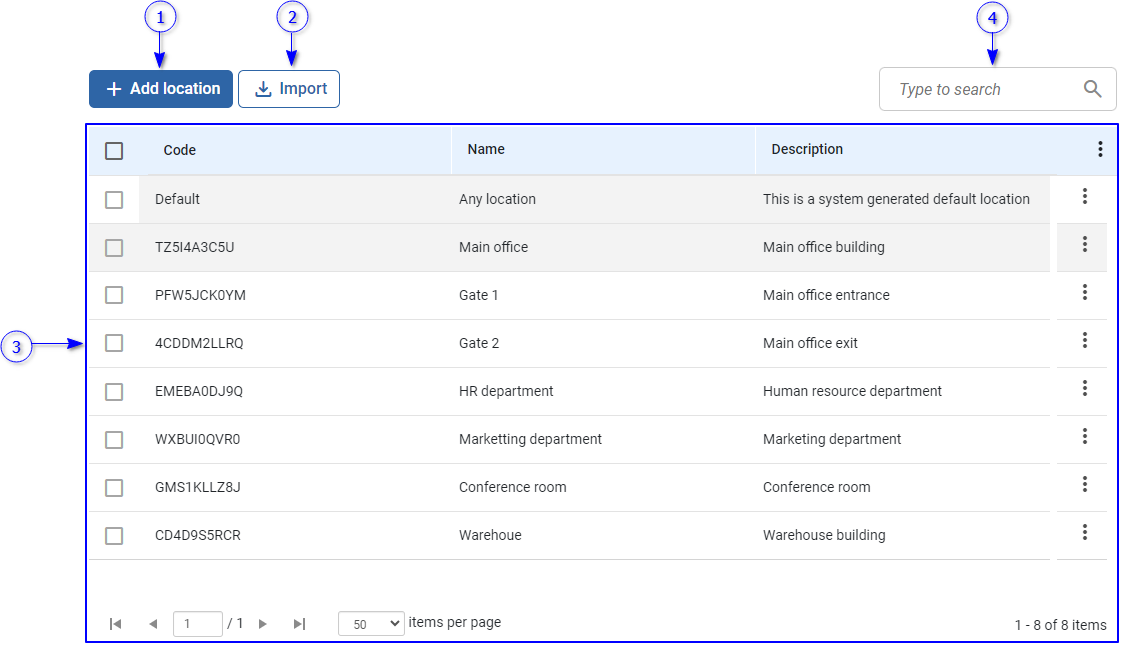Expand the items per page dropdown
The image size is (1123, 653).
[371, 624]
